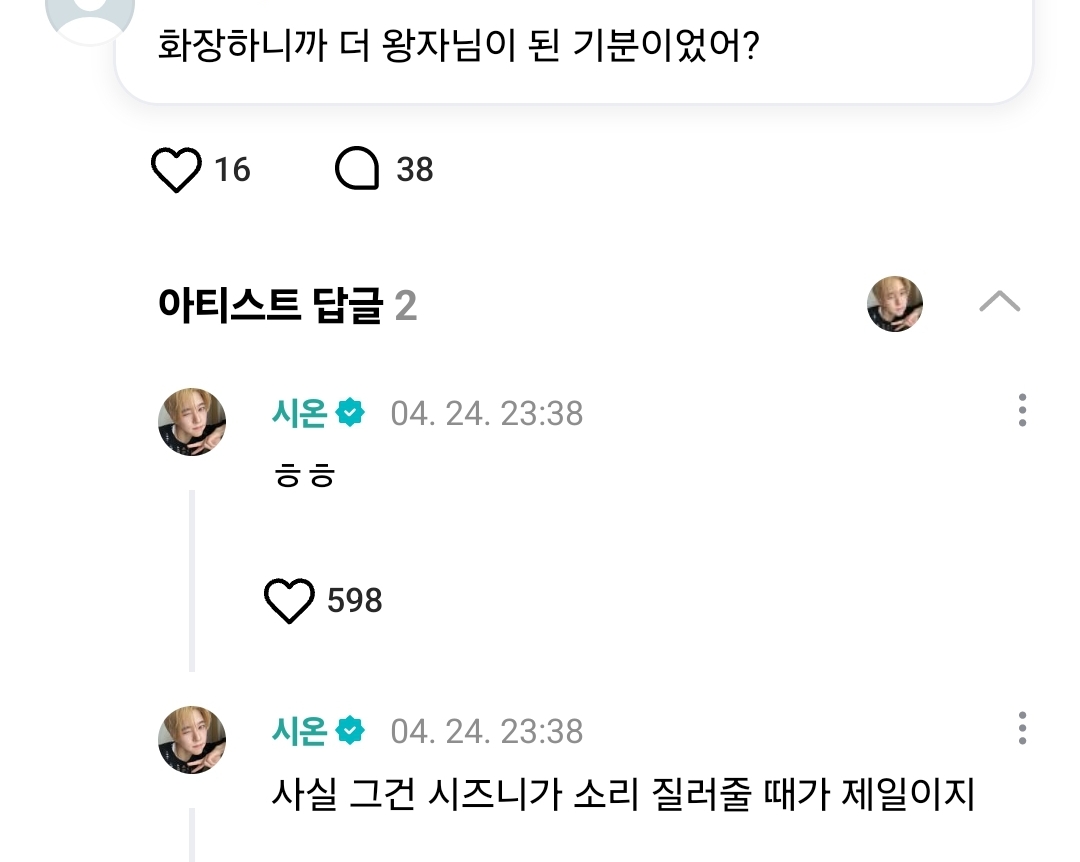Open replies via the speech bubble icon

pyautogui.click(x=357, y=170)
